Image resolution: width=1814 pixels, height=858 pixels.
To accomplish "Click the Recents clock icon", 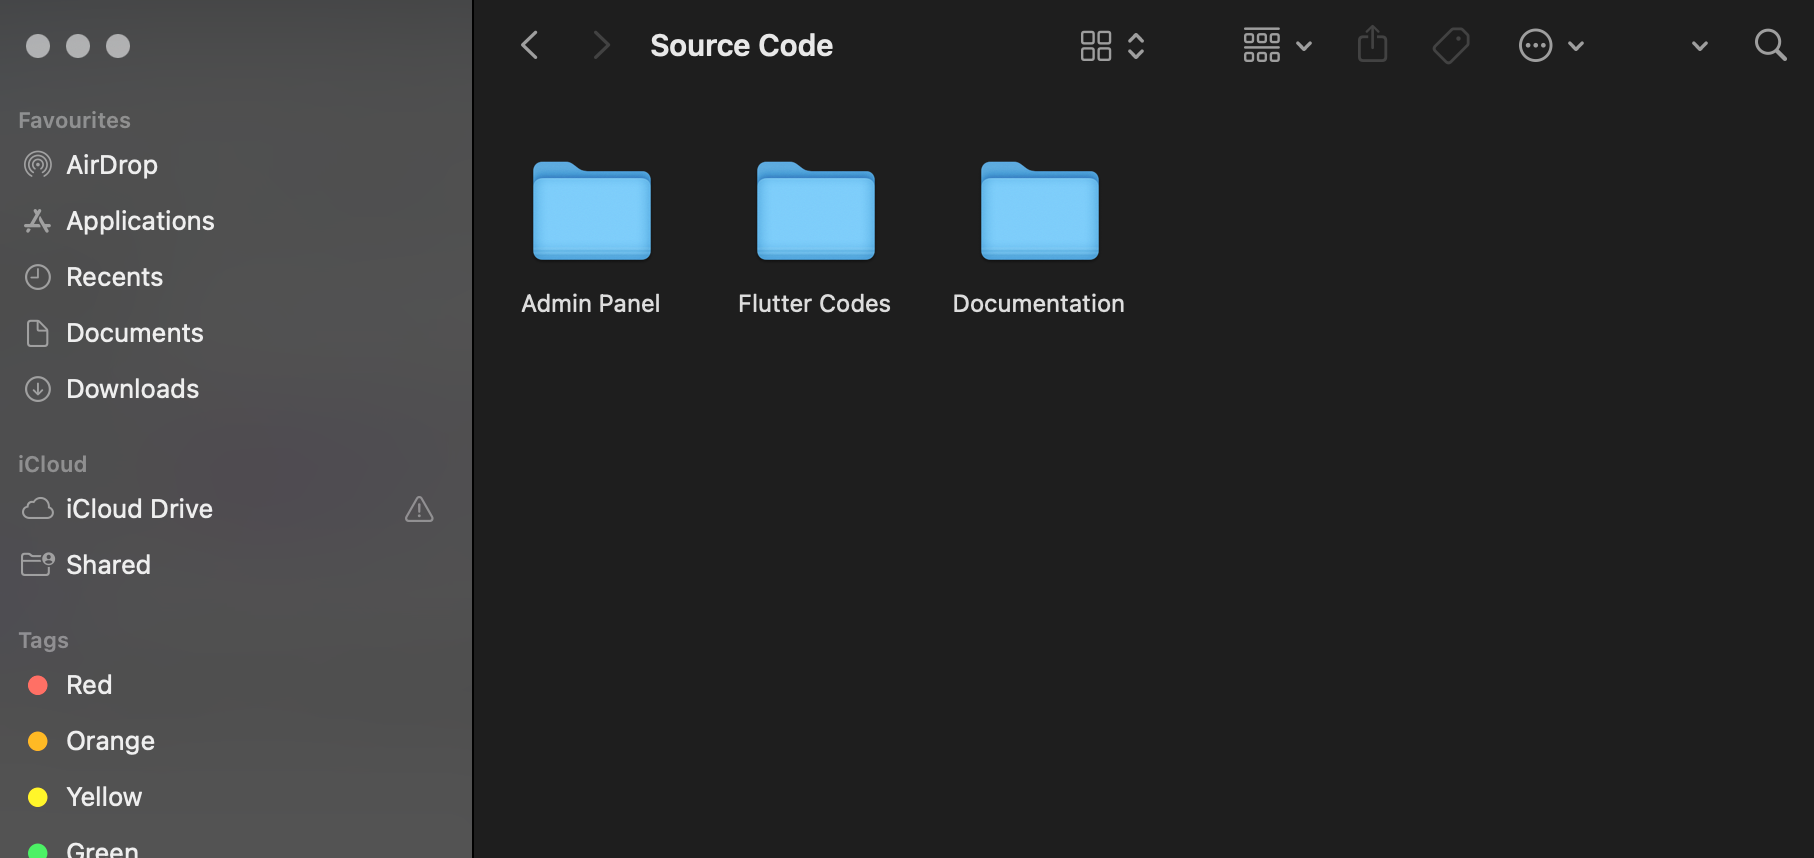I will pos(38,277).
